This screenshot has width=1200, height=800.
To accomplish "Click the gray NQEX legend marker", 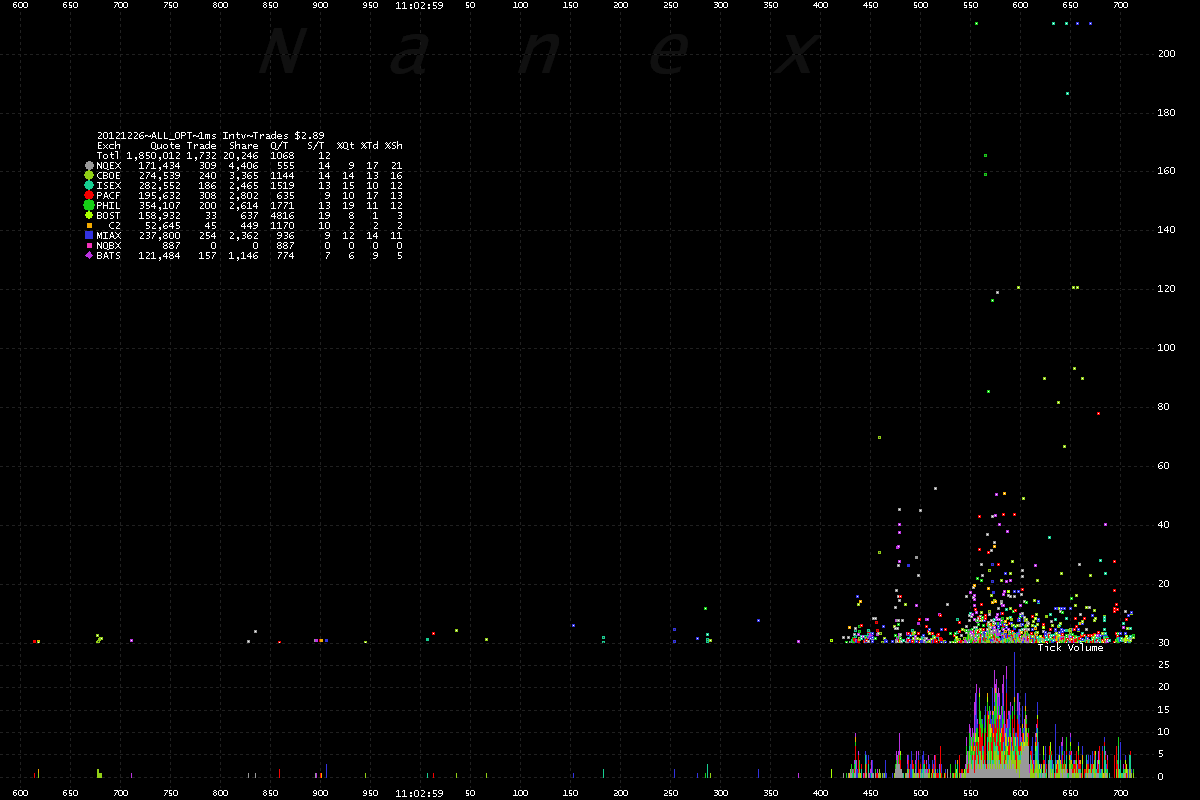I will [x=90, y=165].
